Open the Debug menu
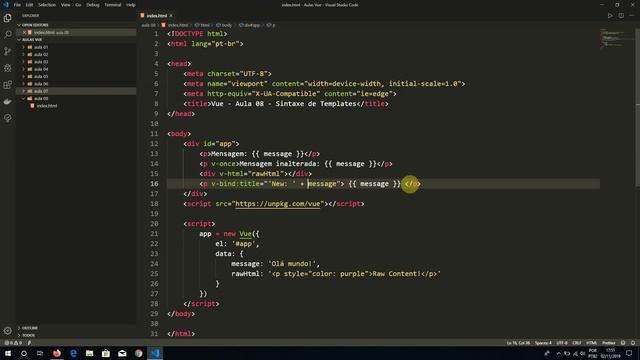Viewport: 640px width, 360px height. (93, 5)
